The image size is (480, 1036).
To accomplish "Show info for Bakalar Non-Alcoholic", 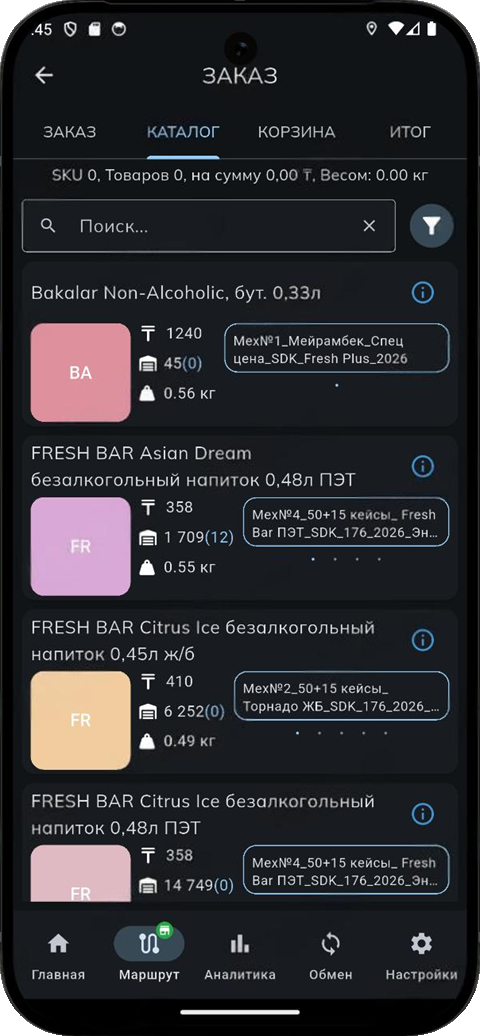I will 422,292.
